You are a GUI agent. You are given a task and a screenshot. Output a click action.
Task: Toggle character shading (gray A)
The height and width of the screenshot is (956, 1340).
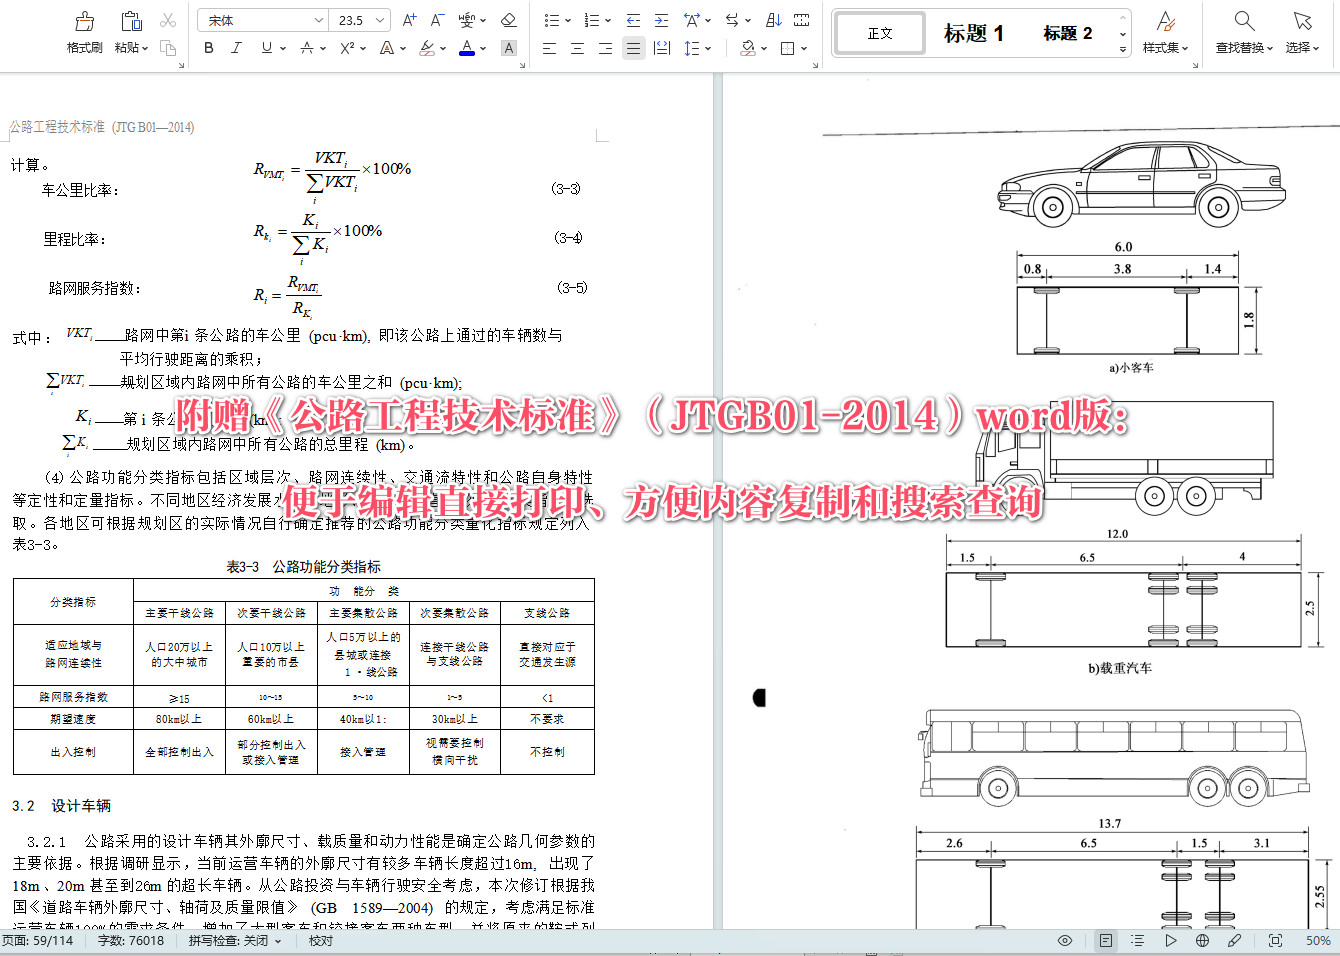coord(508,48)
